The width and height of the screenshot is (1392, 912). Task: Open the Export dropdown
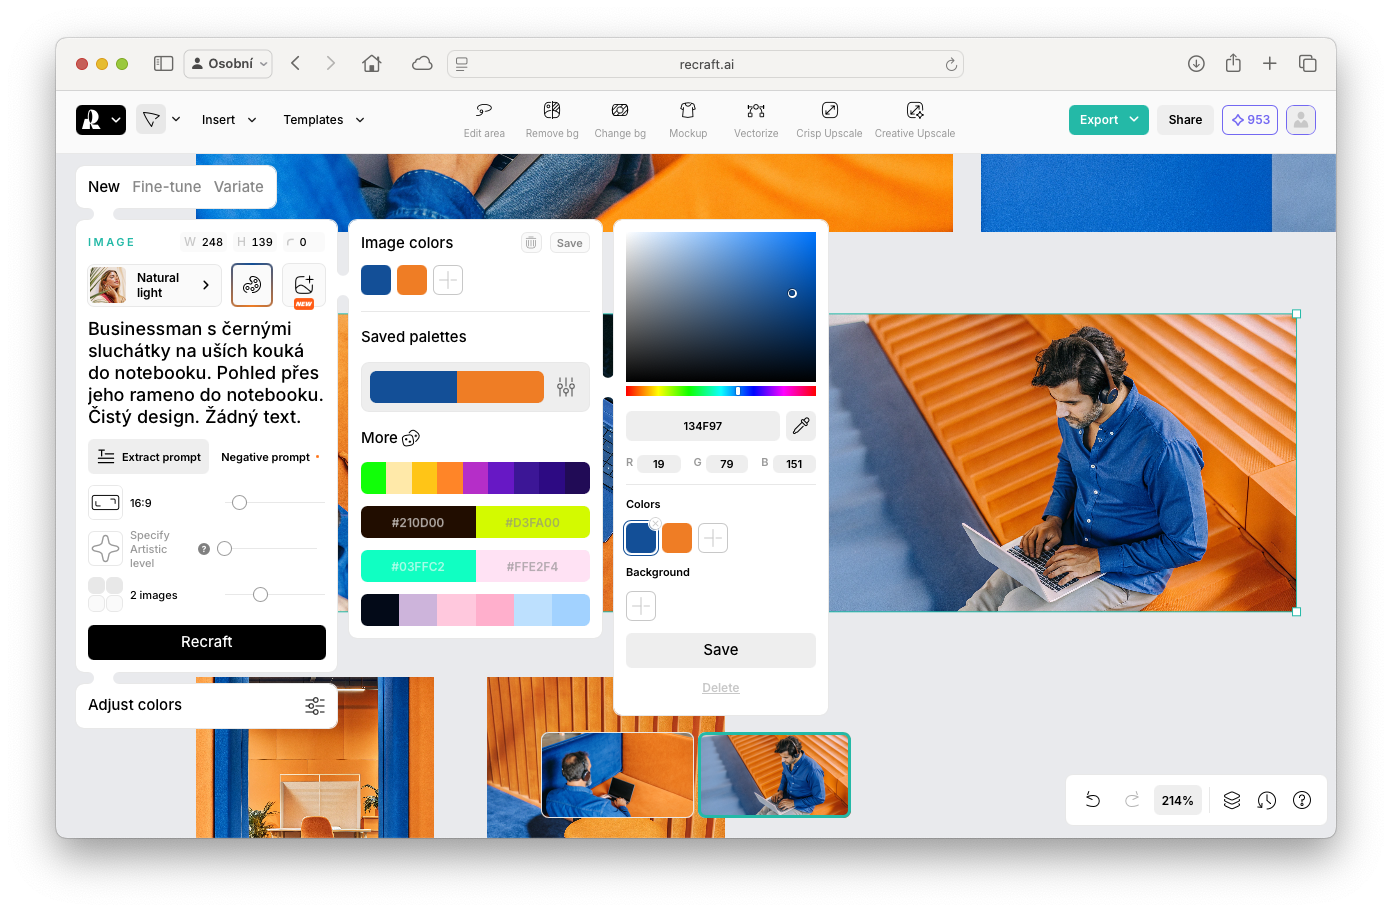coord(1109,120)
